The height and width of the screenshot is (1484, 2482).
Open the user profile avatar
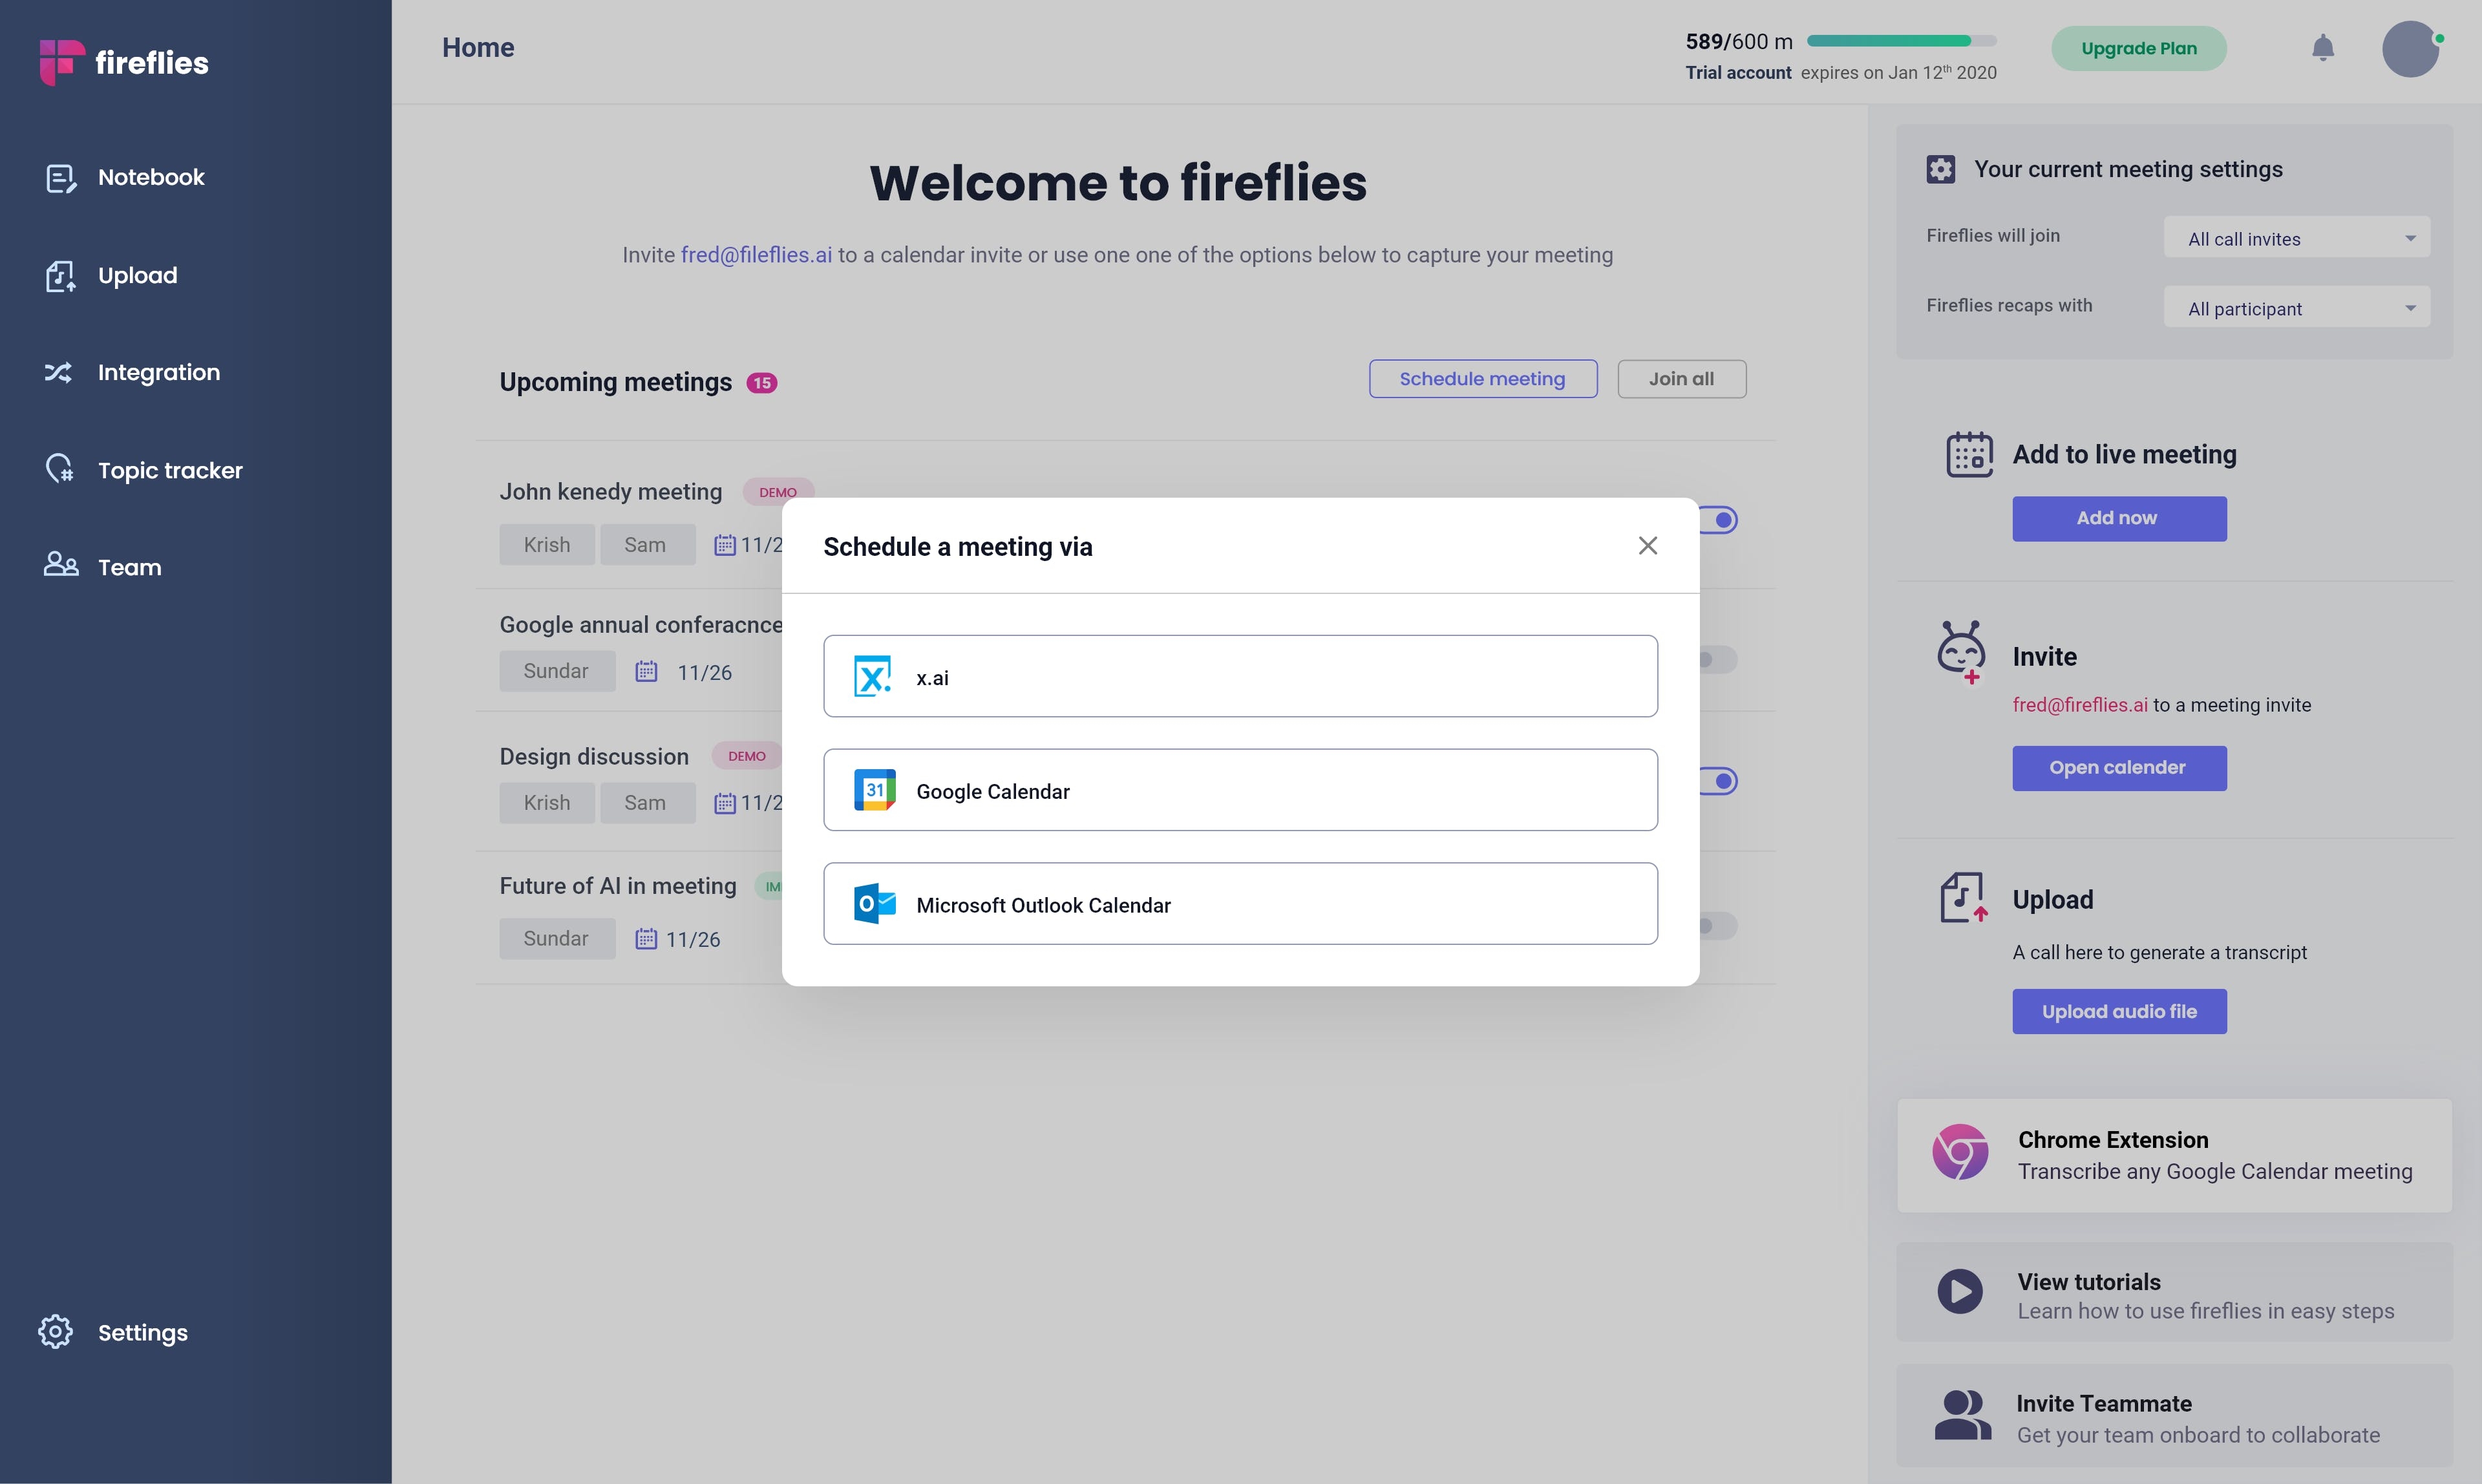click(x=2411, y=49)
